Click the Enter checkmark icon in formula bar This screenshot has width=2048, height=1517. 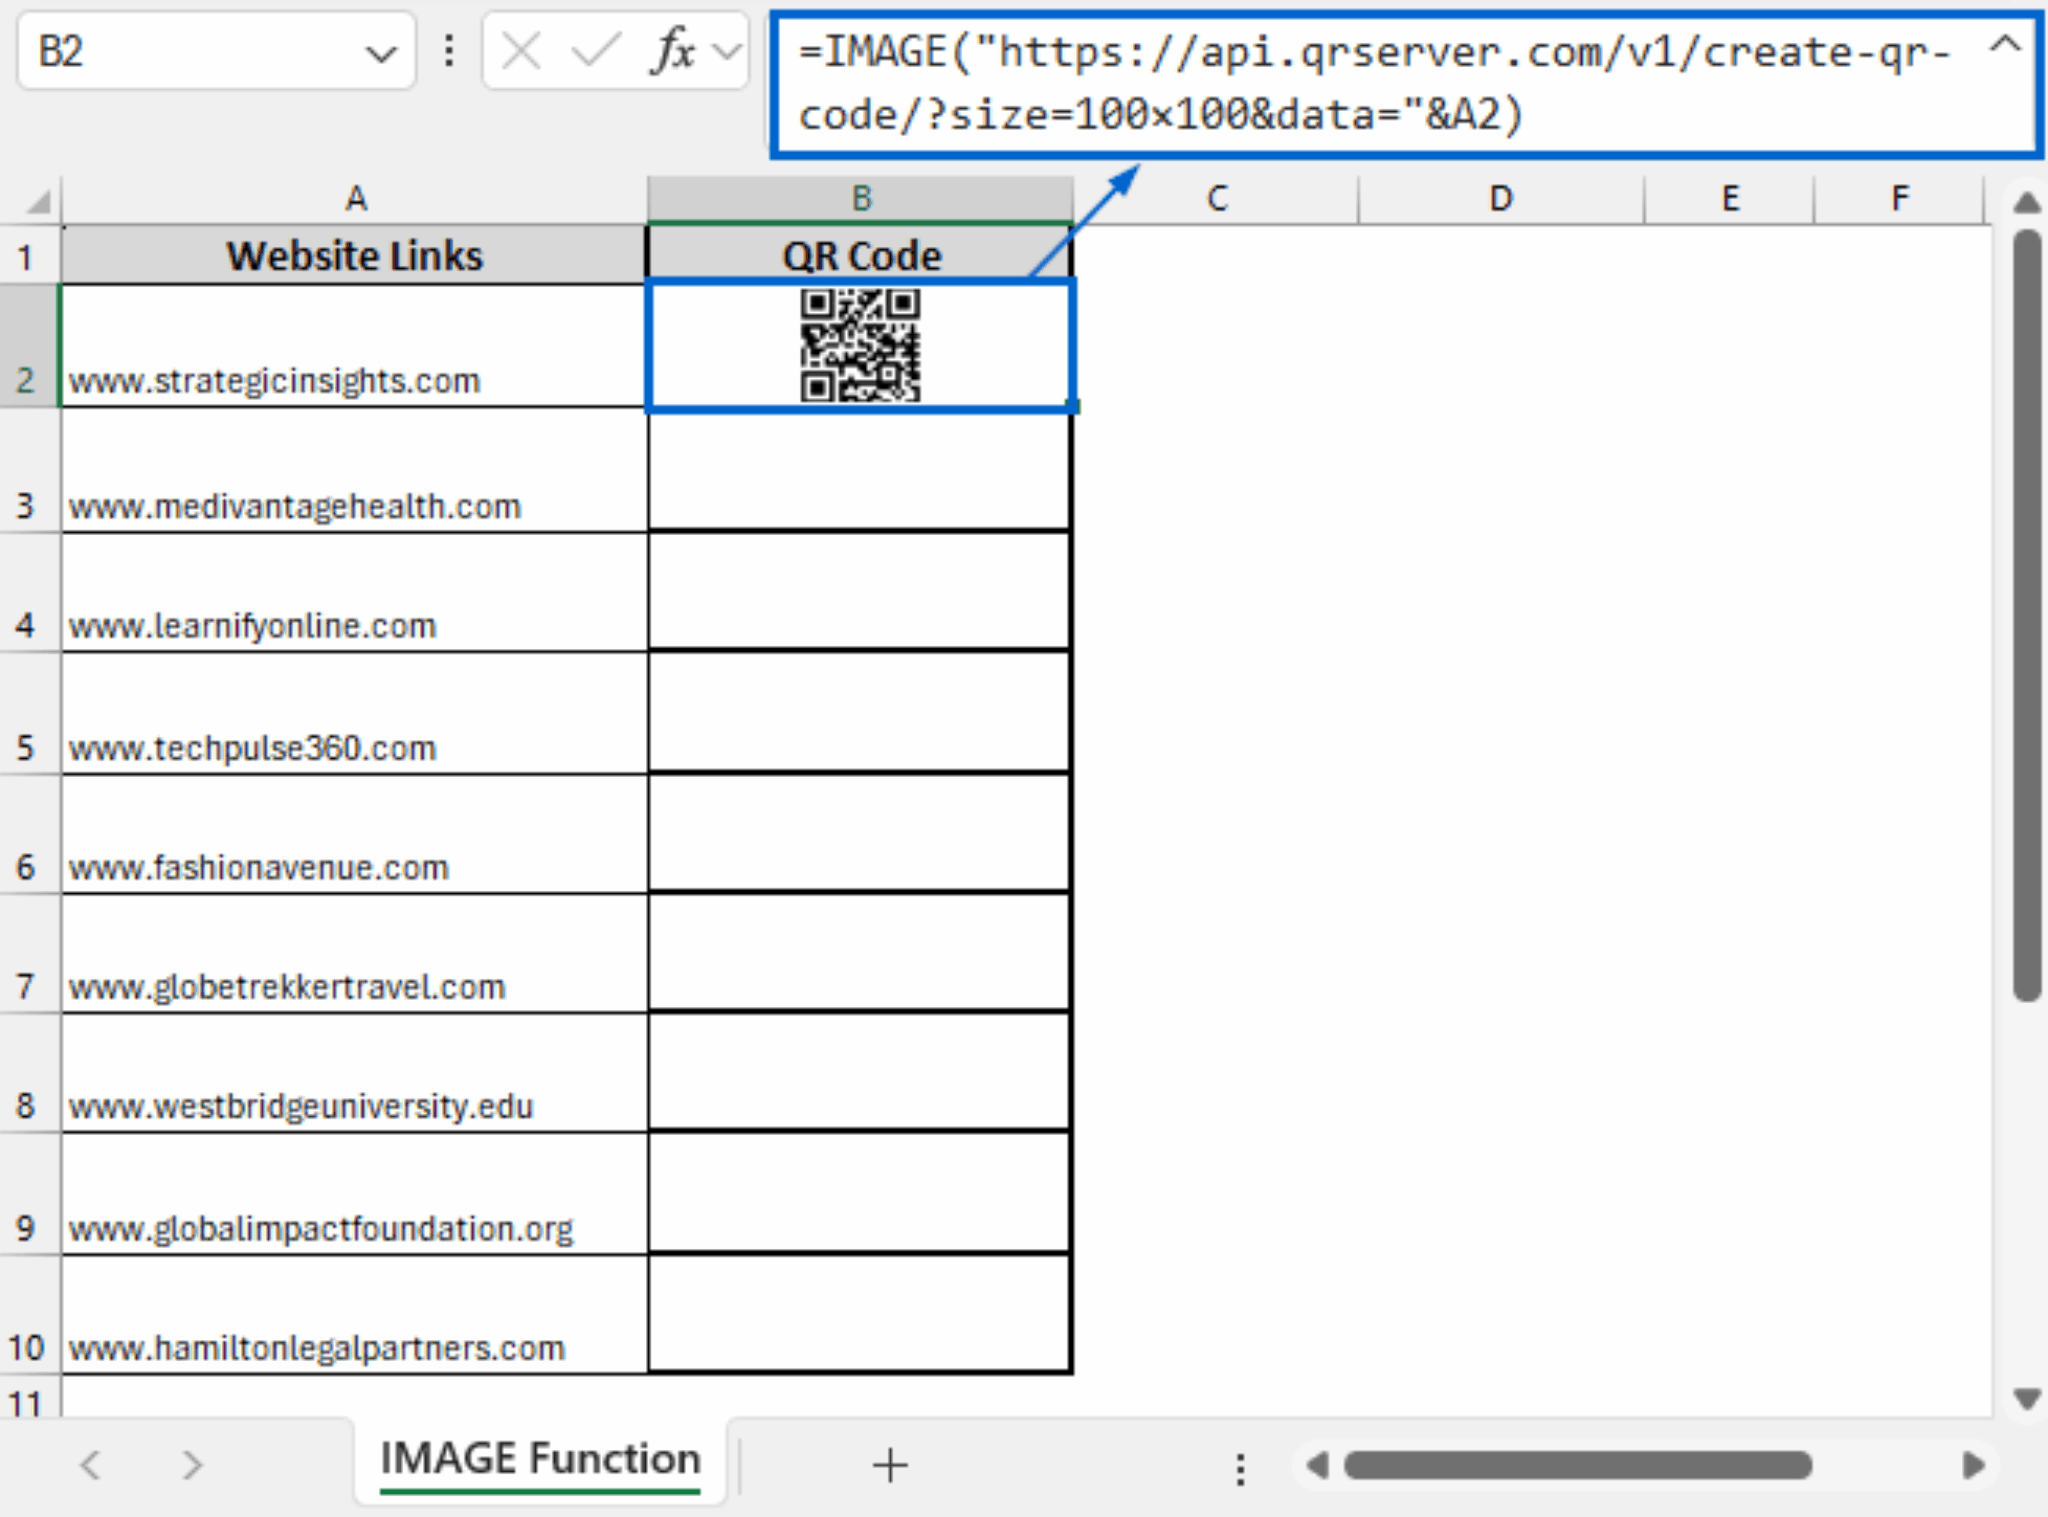594,50
